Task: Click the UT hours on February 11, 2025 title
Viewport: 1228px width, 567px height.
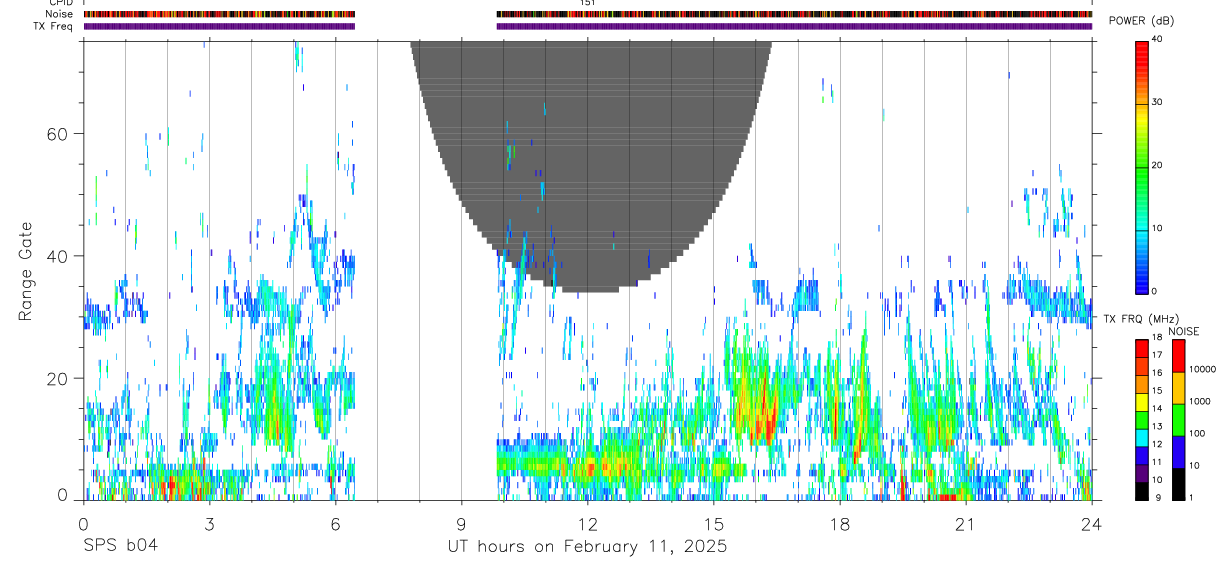Action: click(587, 547)
